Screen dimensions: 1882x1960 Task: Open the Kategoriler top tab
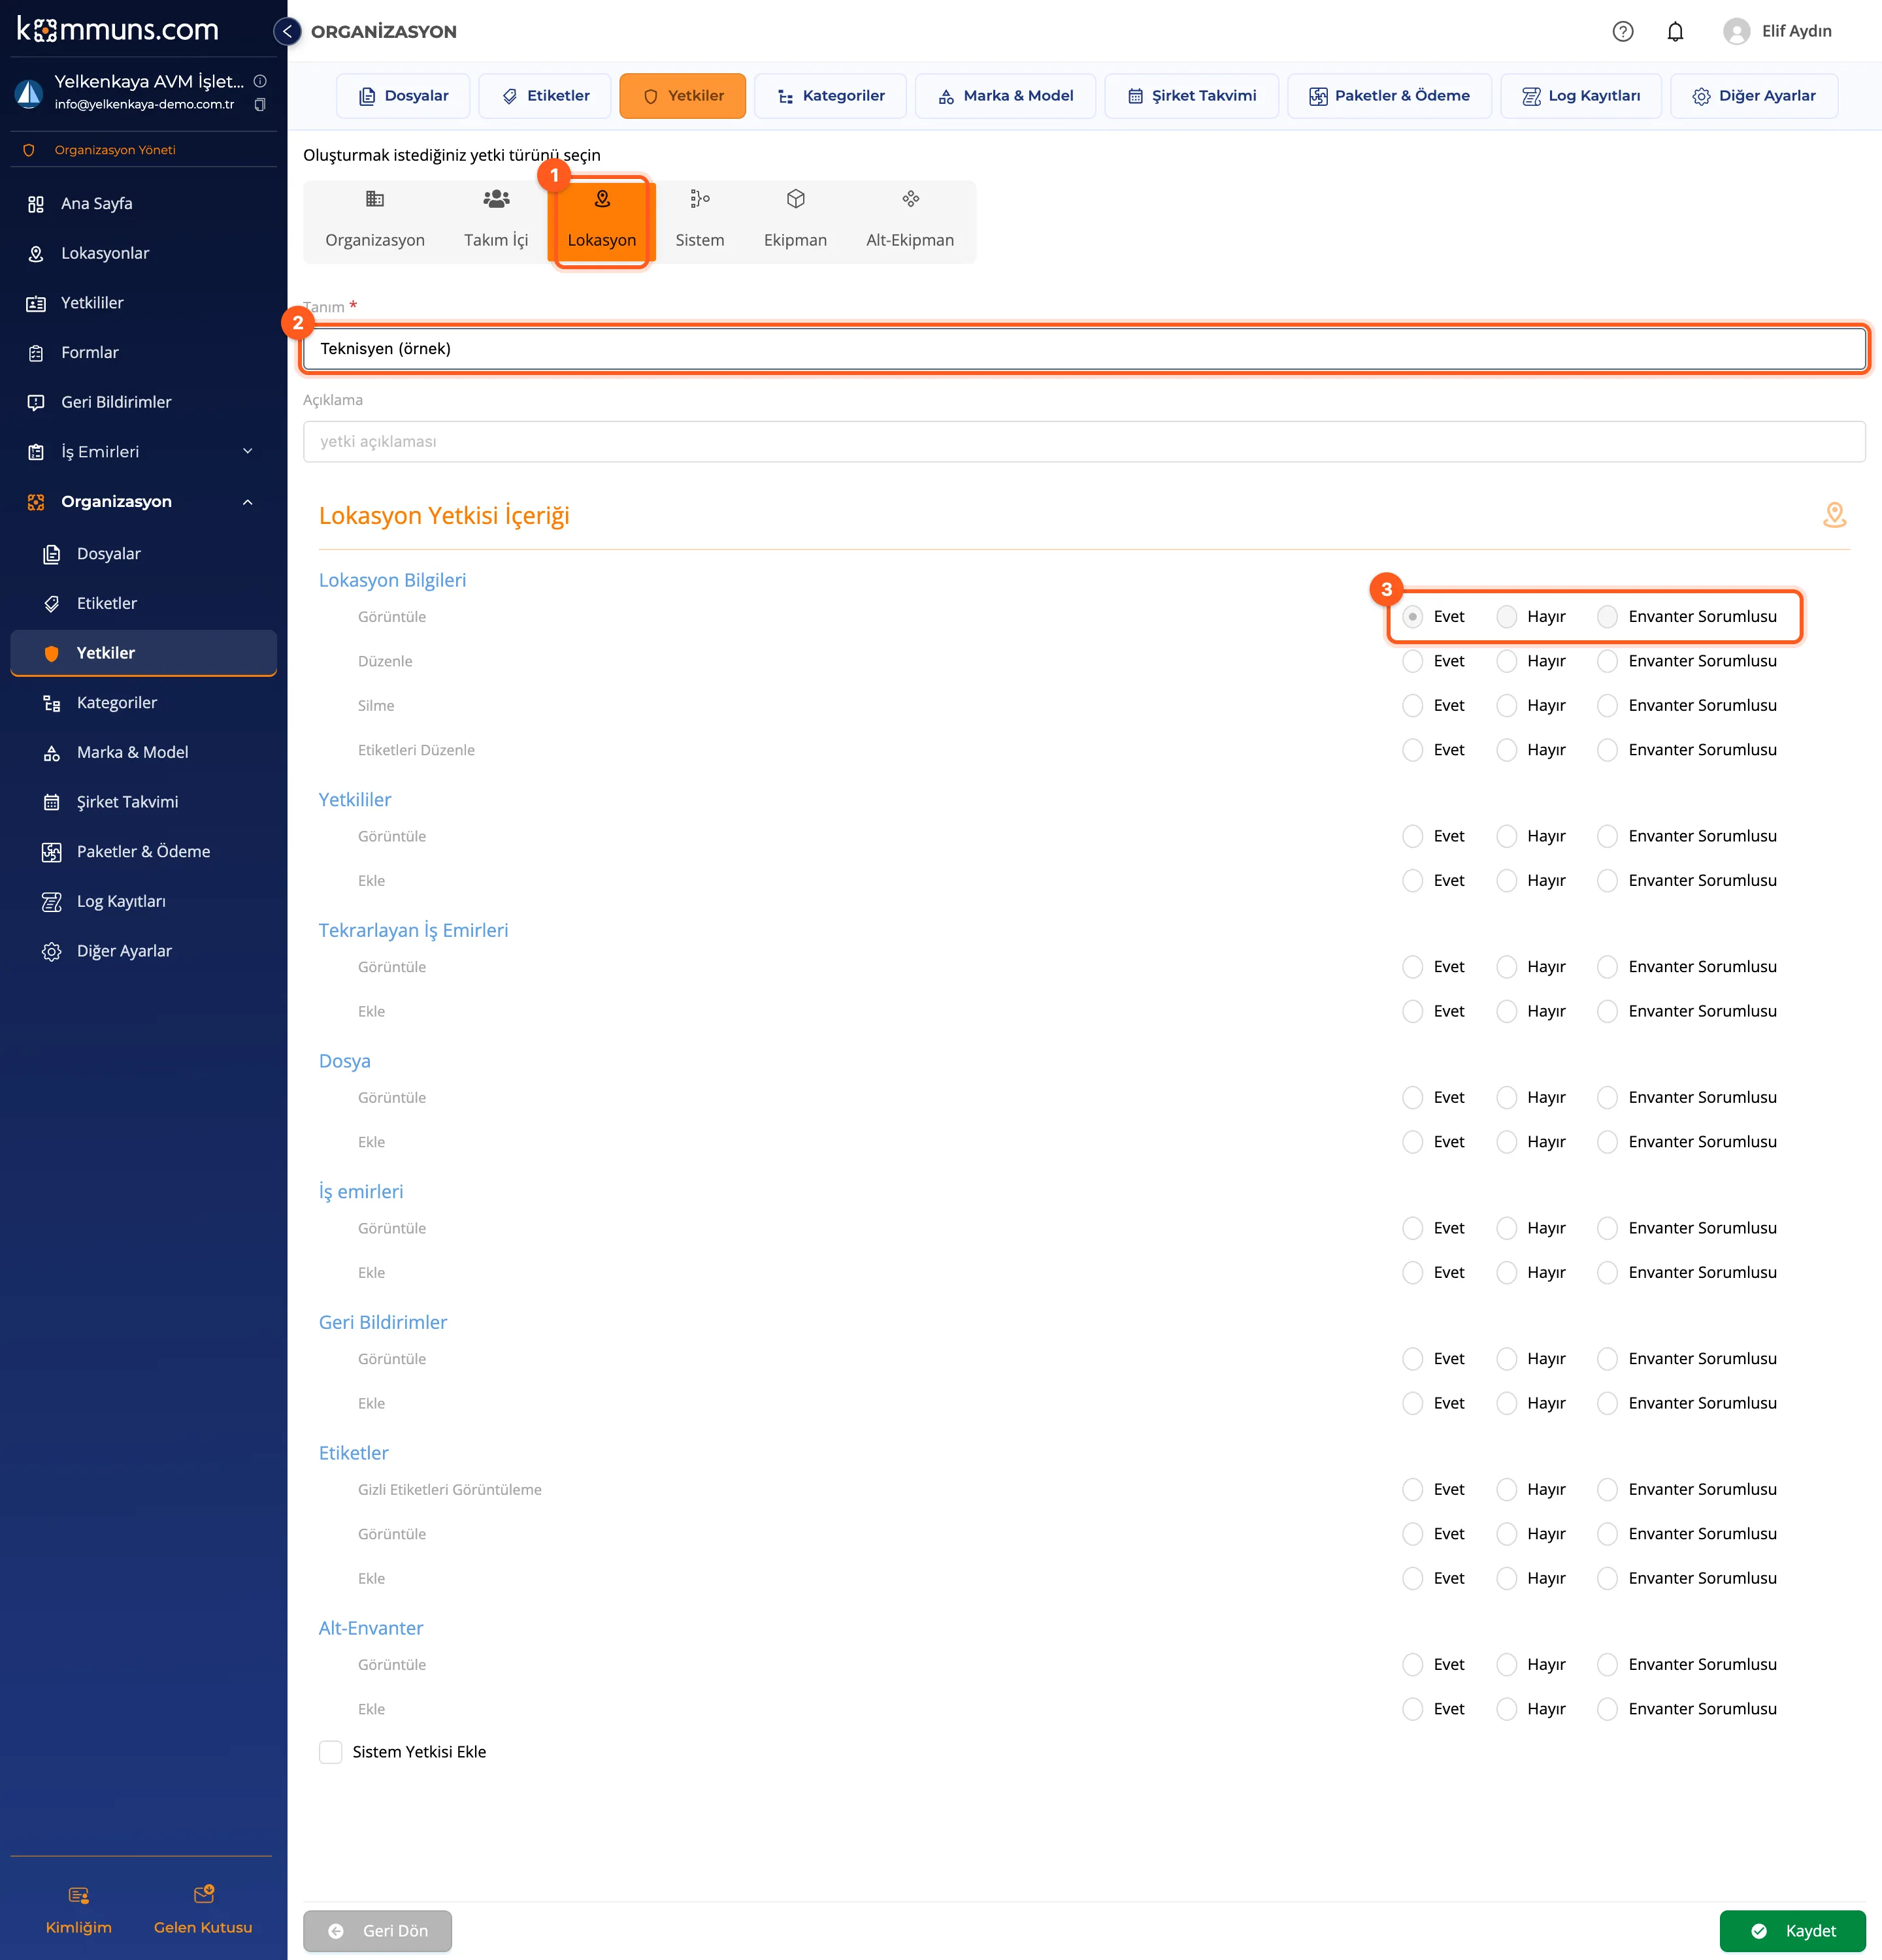point(830,96)
